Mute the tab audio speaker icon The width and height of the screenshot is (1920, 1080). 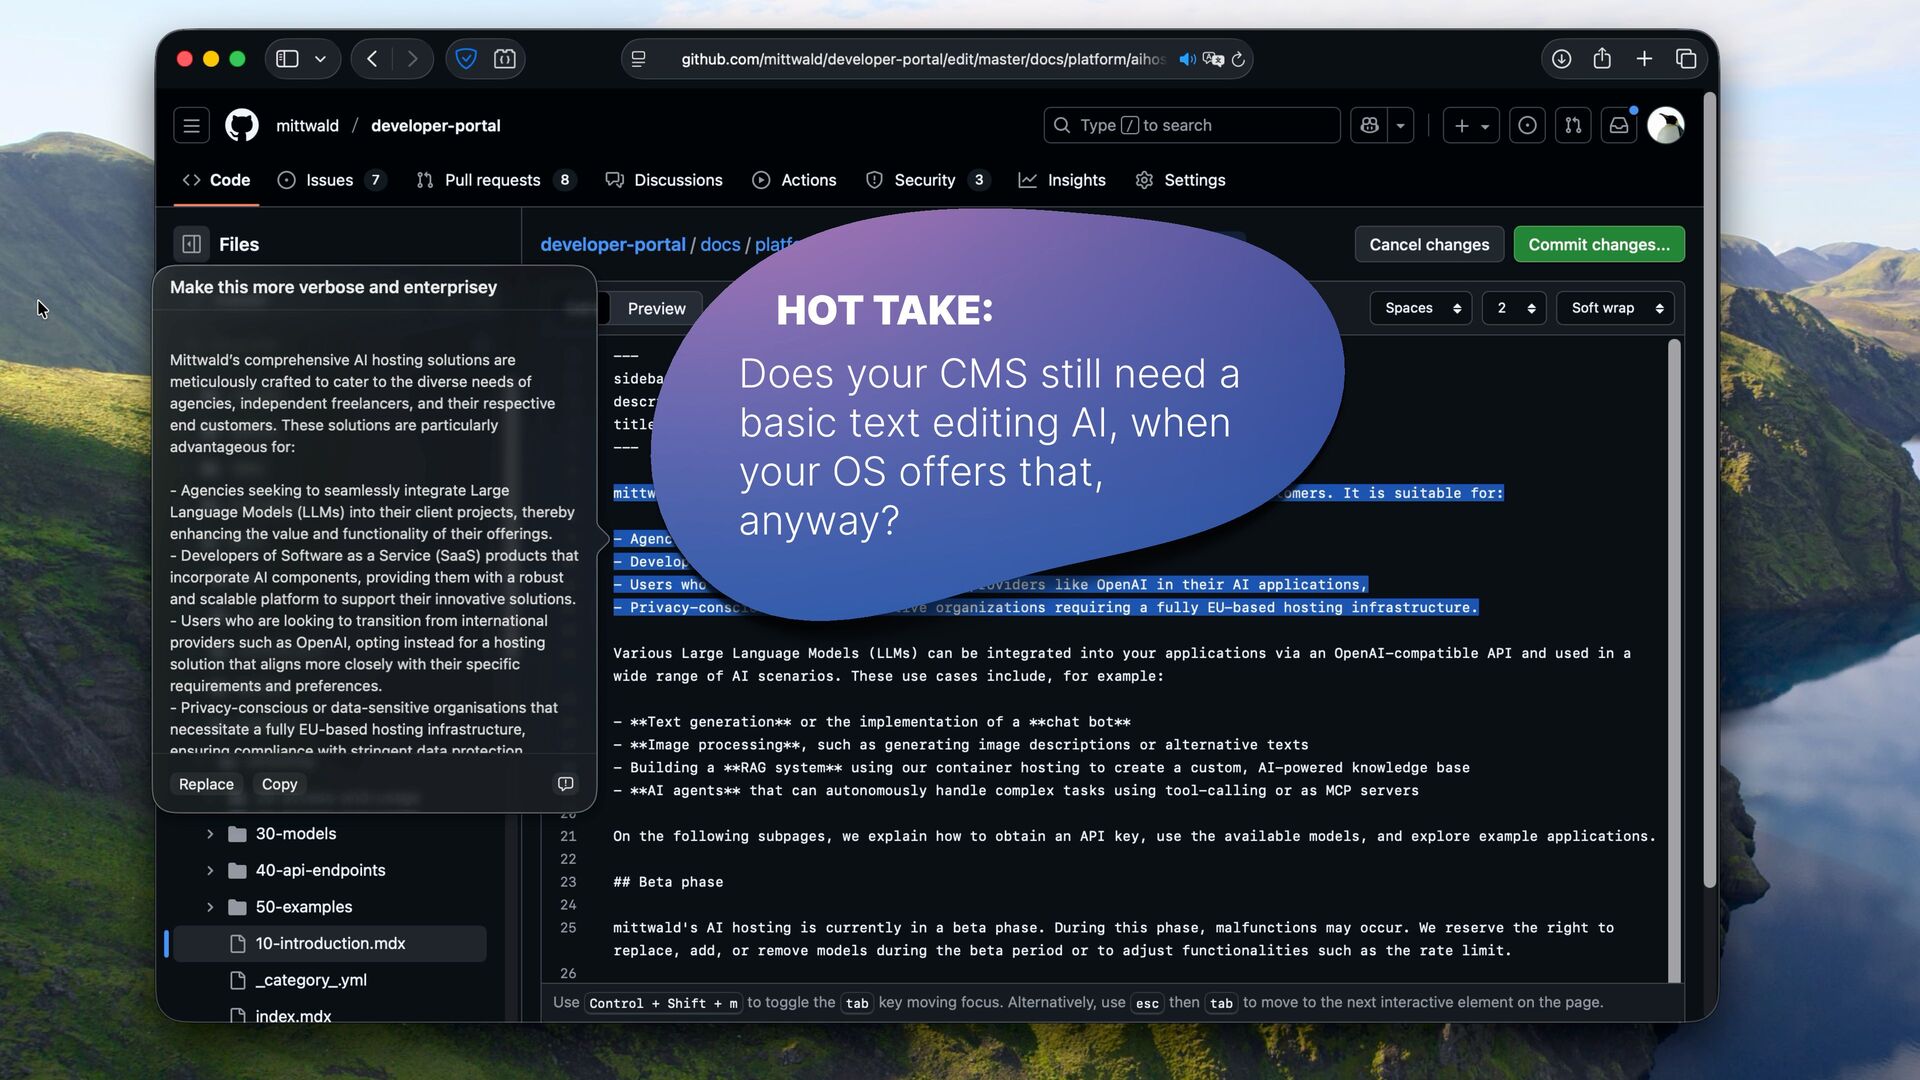click(1187, 59)
